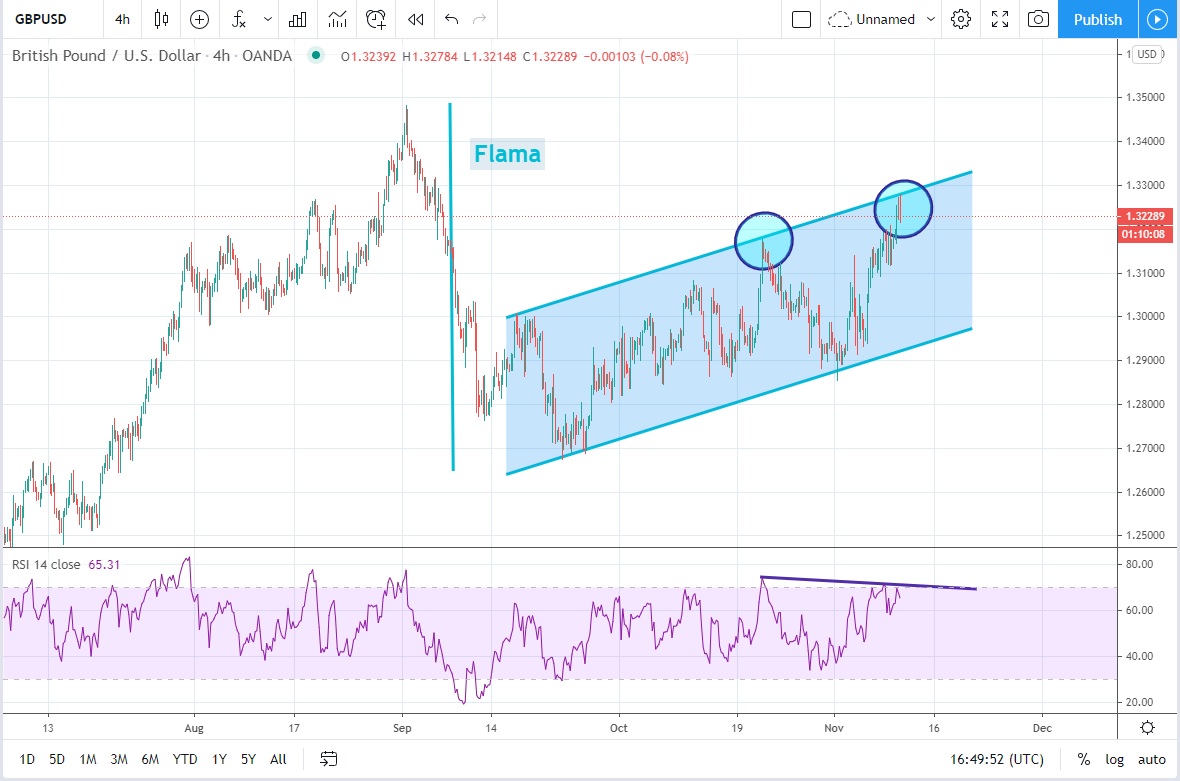This screenshot has width=1180, height=781.
Task: Select the All date range
Action: [278, 759]
